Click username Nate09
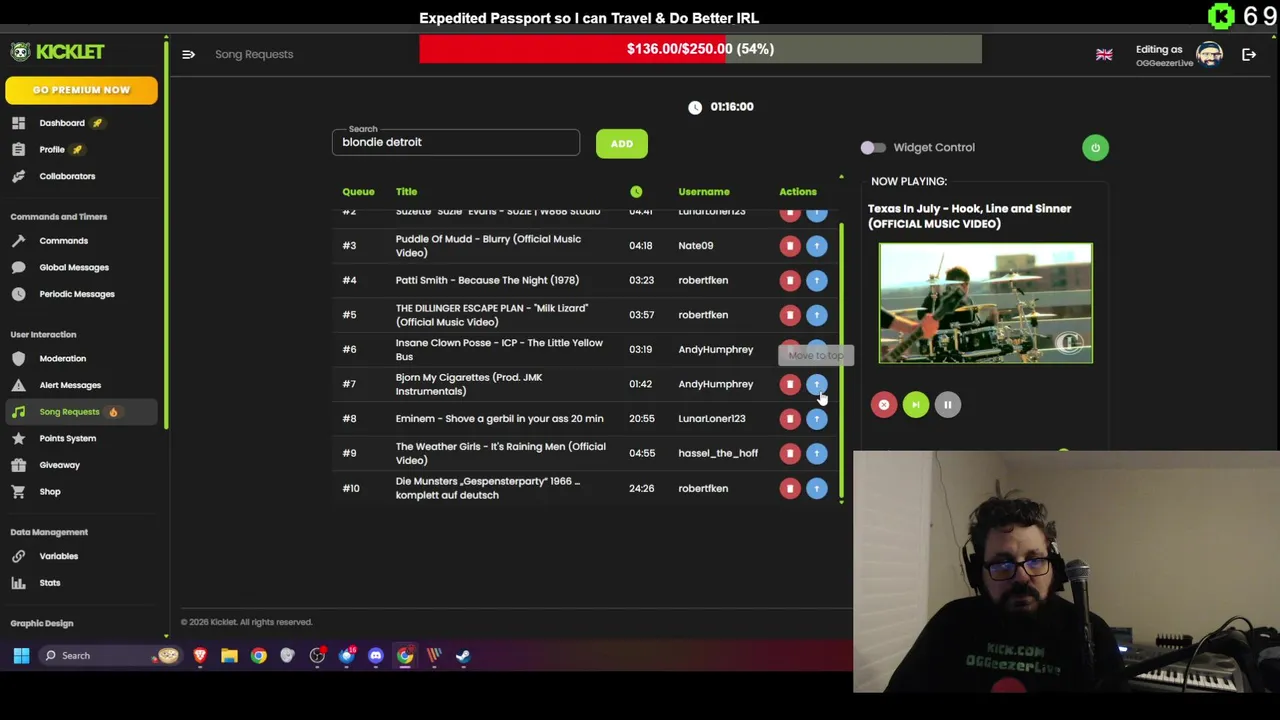The width and height of the screenshot is (1280, 720). point(696,246)
